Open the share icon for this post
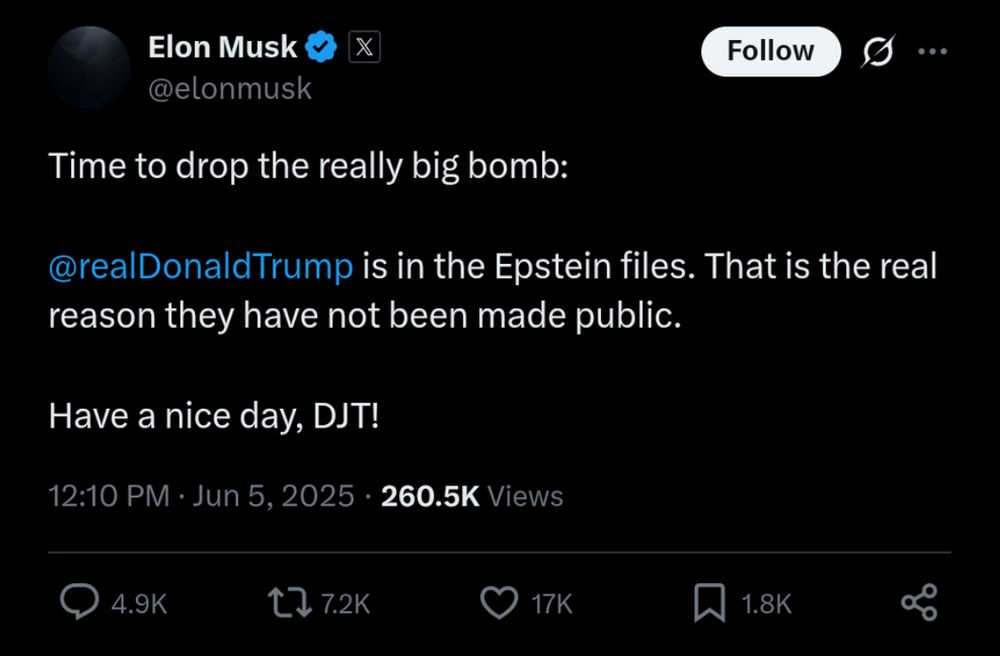Image resolution: width=1000 pixels, height=656 pixels. pos(918,603)
